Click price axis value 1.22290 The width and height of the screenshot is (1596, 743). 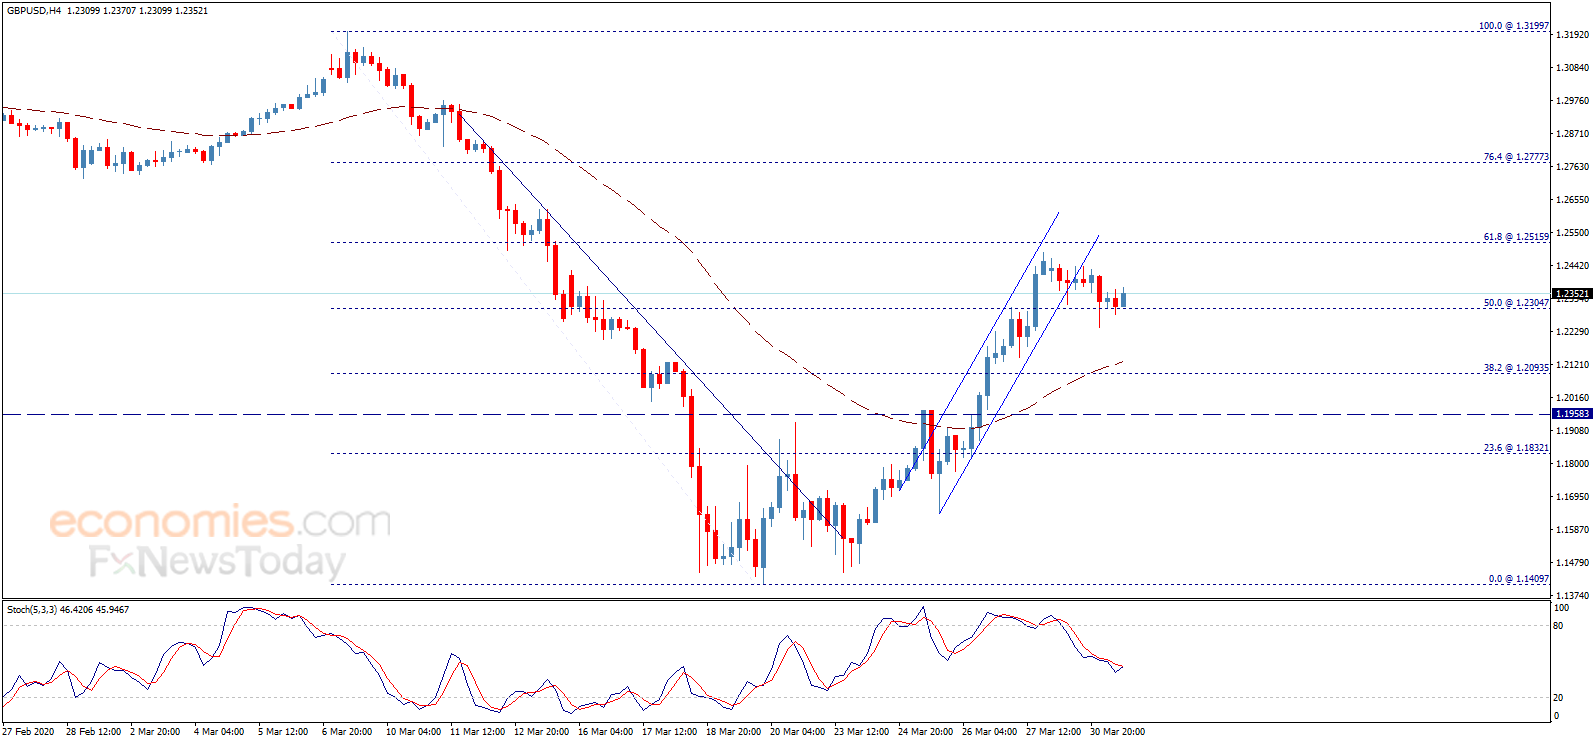(x=1572, y=332)
